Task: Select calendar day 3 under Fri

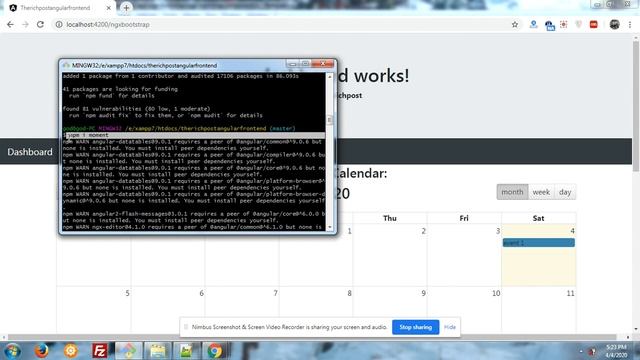Action: click(498, 231)
